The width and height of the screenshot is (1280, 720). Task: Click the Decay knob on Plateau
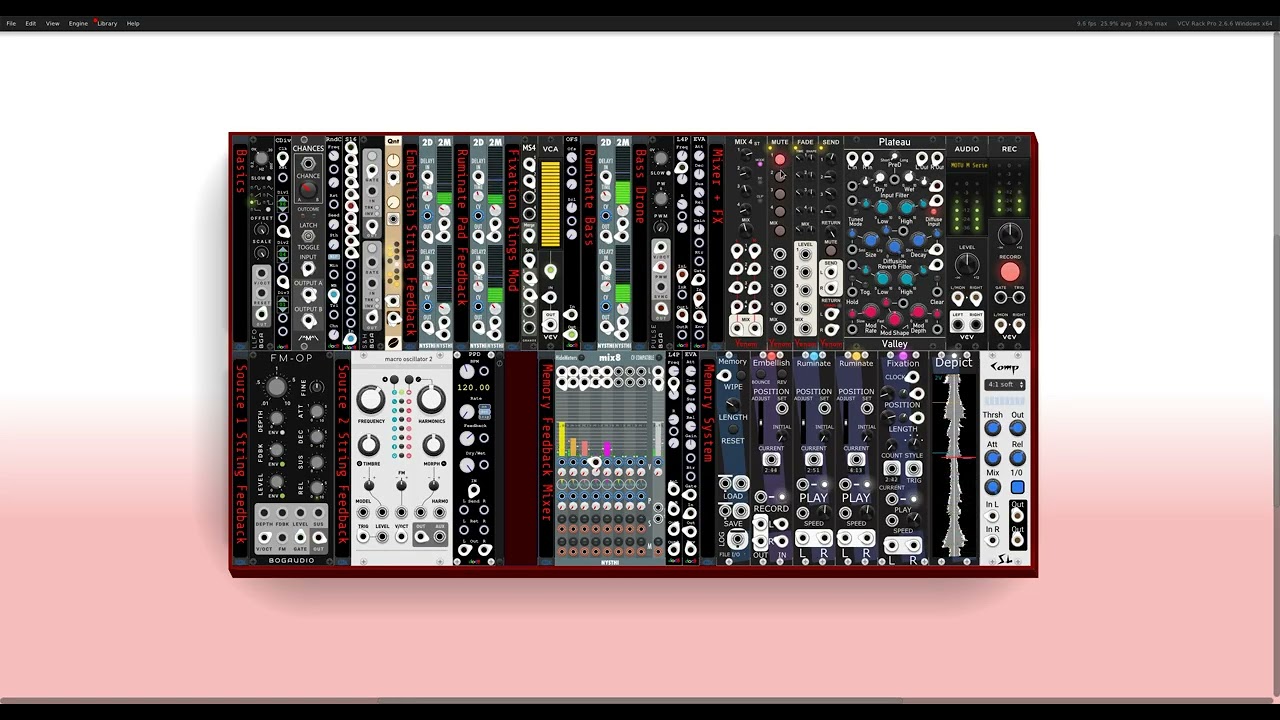pyautogui.click(x=918, y=240)
